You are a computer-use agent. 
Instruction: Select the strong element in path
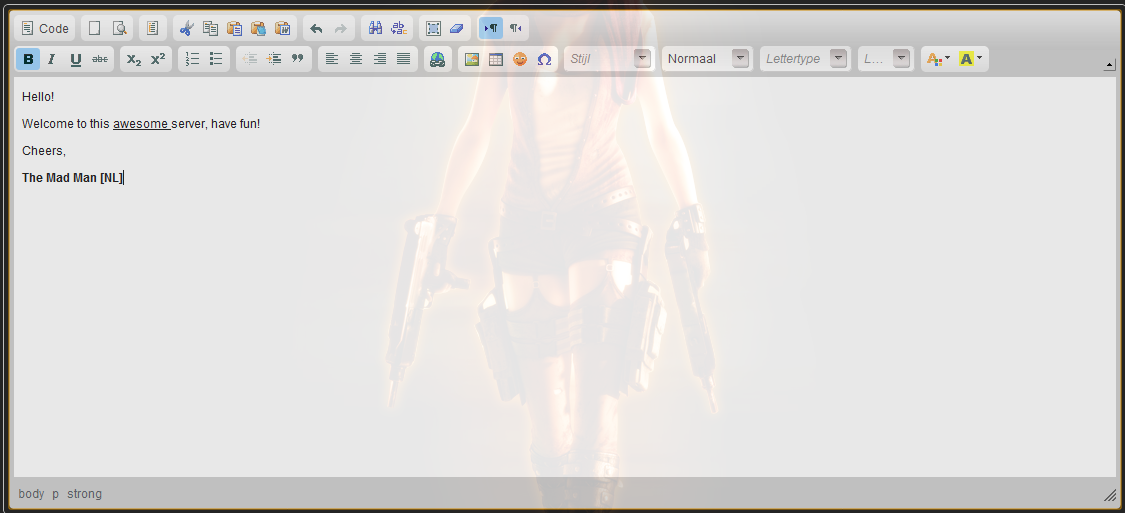point(85,494)
